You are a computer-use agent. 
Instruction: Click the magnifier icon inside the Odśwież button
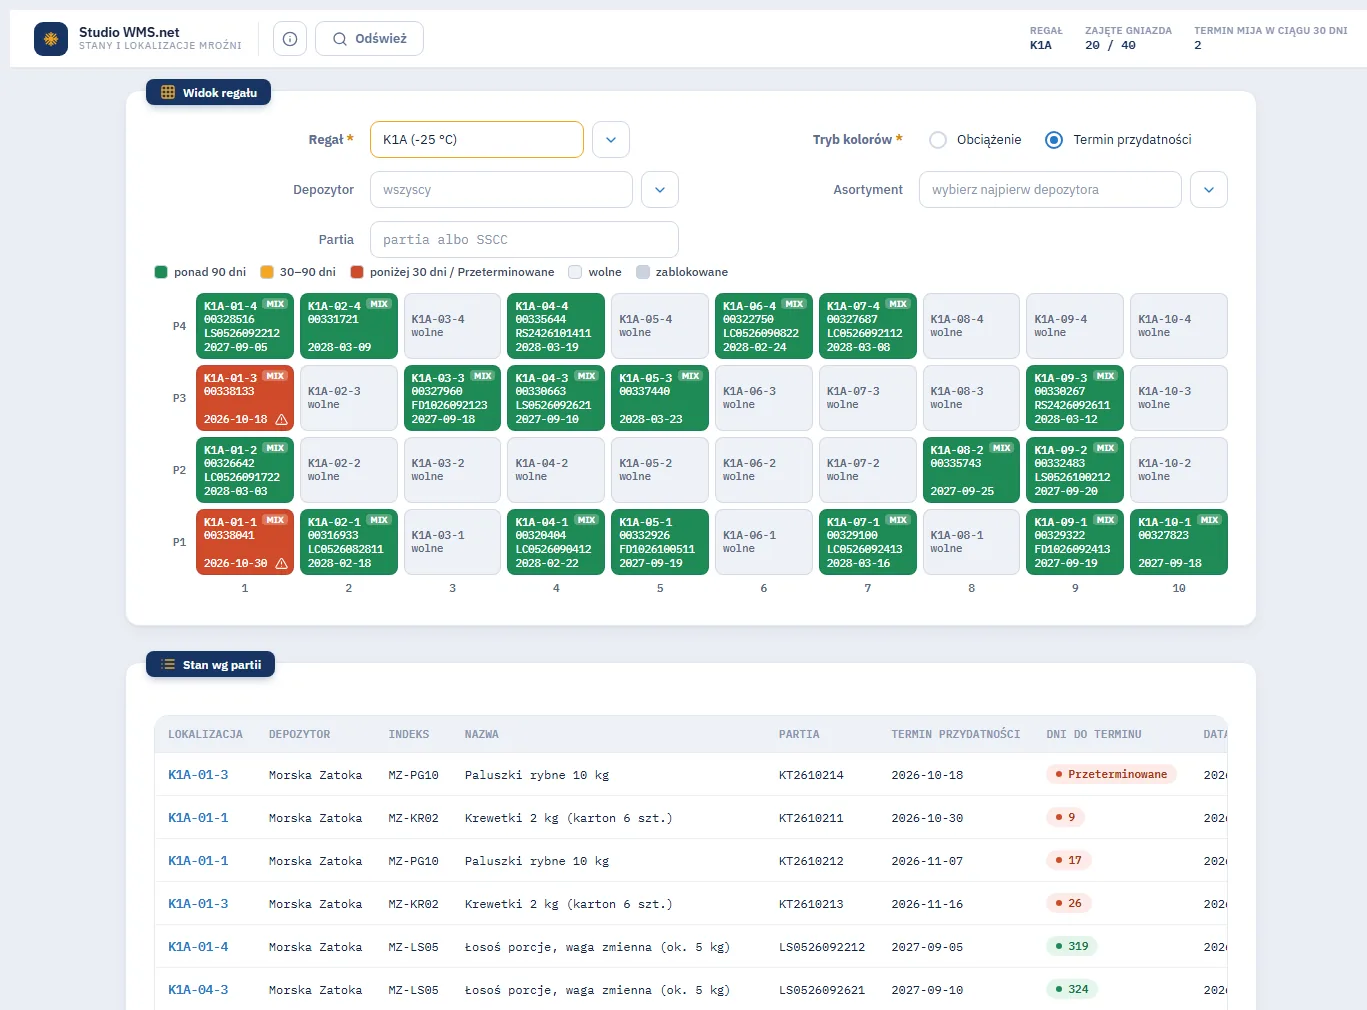(x=340, y=39)
